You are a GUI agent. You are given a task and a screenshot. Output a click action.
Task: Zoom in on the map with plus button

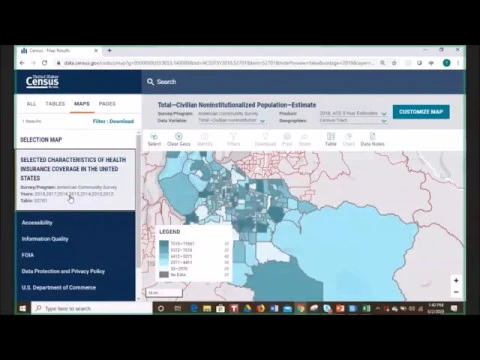coord(456,281)
